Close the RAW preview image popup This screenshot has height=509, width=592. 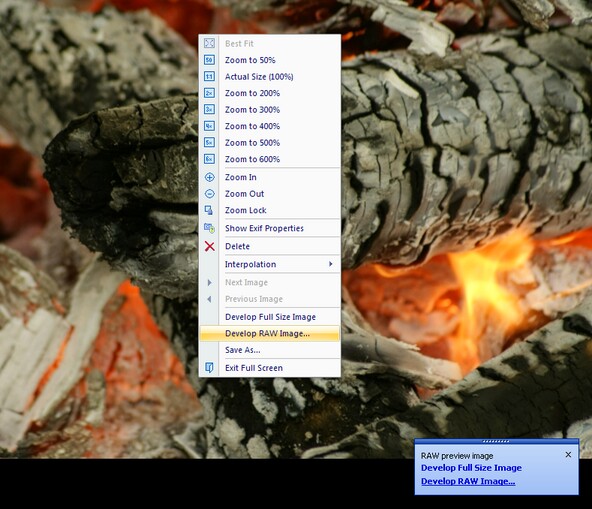(568, 455)
